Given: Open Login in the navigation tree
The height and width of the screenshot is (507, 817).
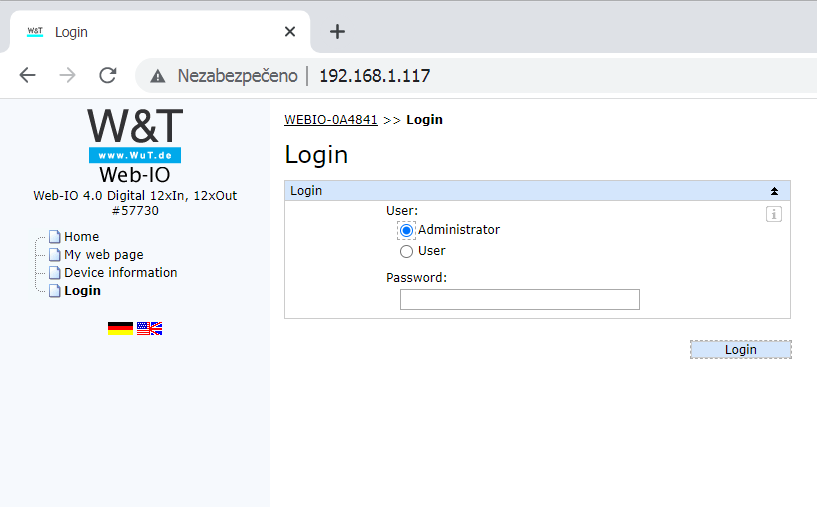Looking at the screenshot, I should pos(82,291).
